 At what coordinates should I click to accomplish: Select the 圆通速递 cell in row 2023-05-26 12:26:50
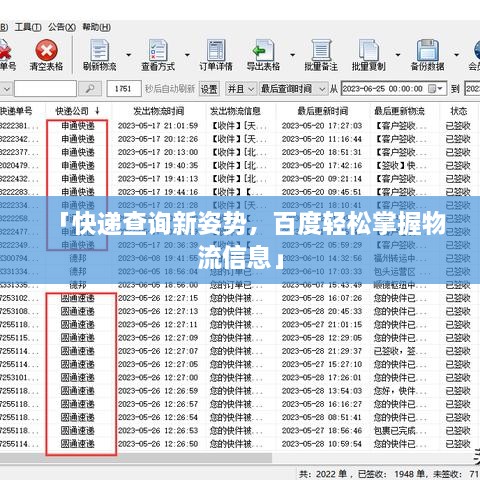[x=78, y=444]
